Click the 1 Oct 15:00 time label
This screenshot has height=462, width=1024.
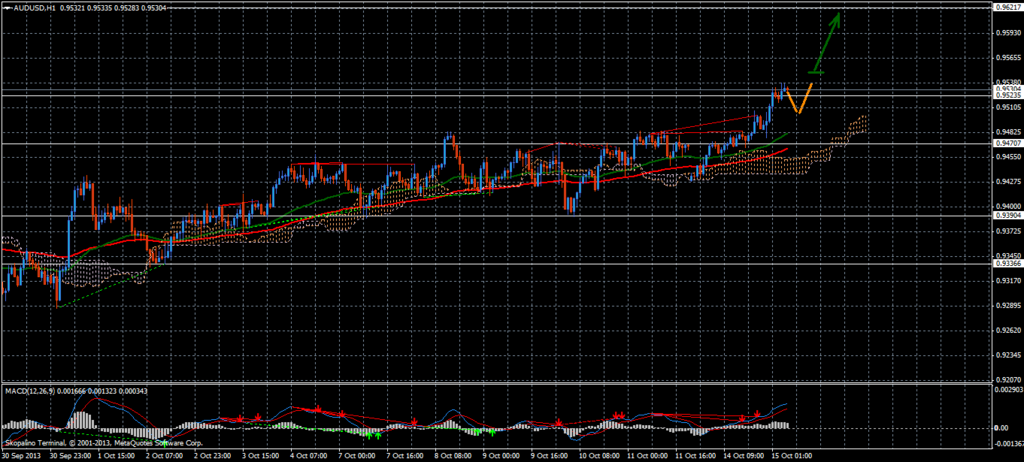tap(118, 455)
